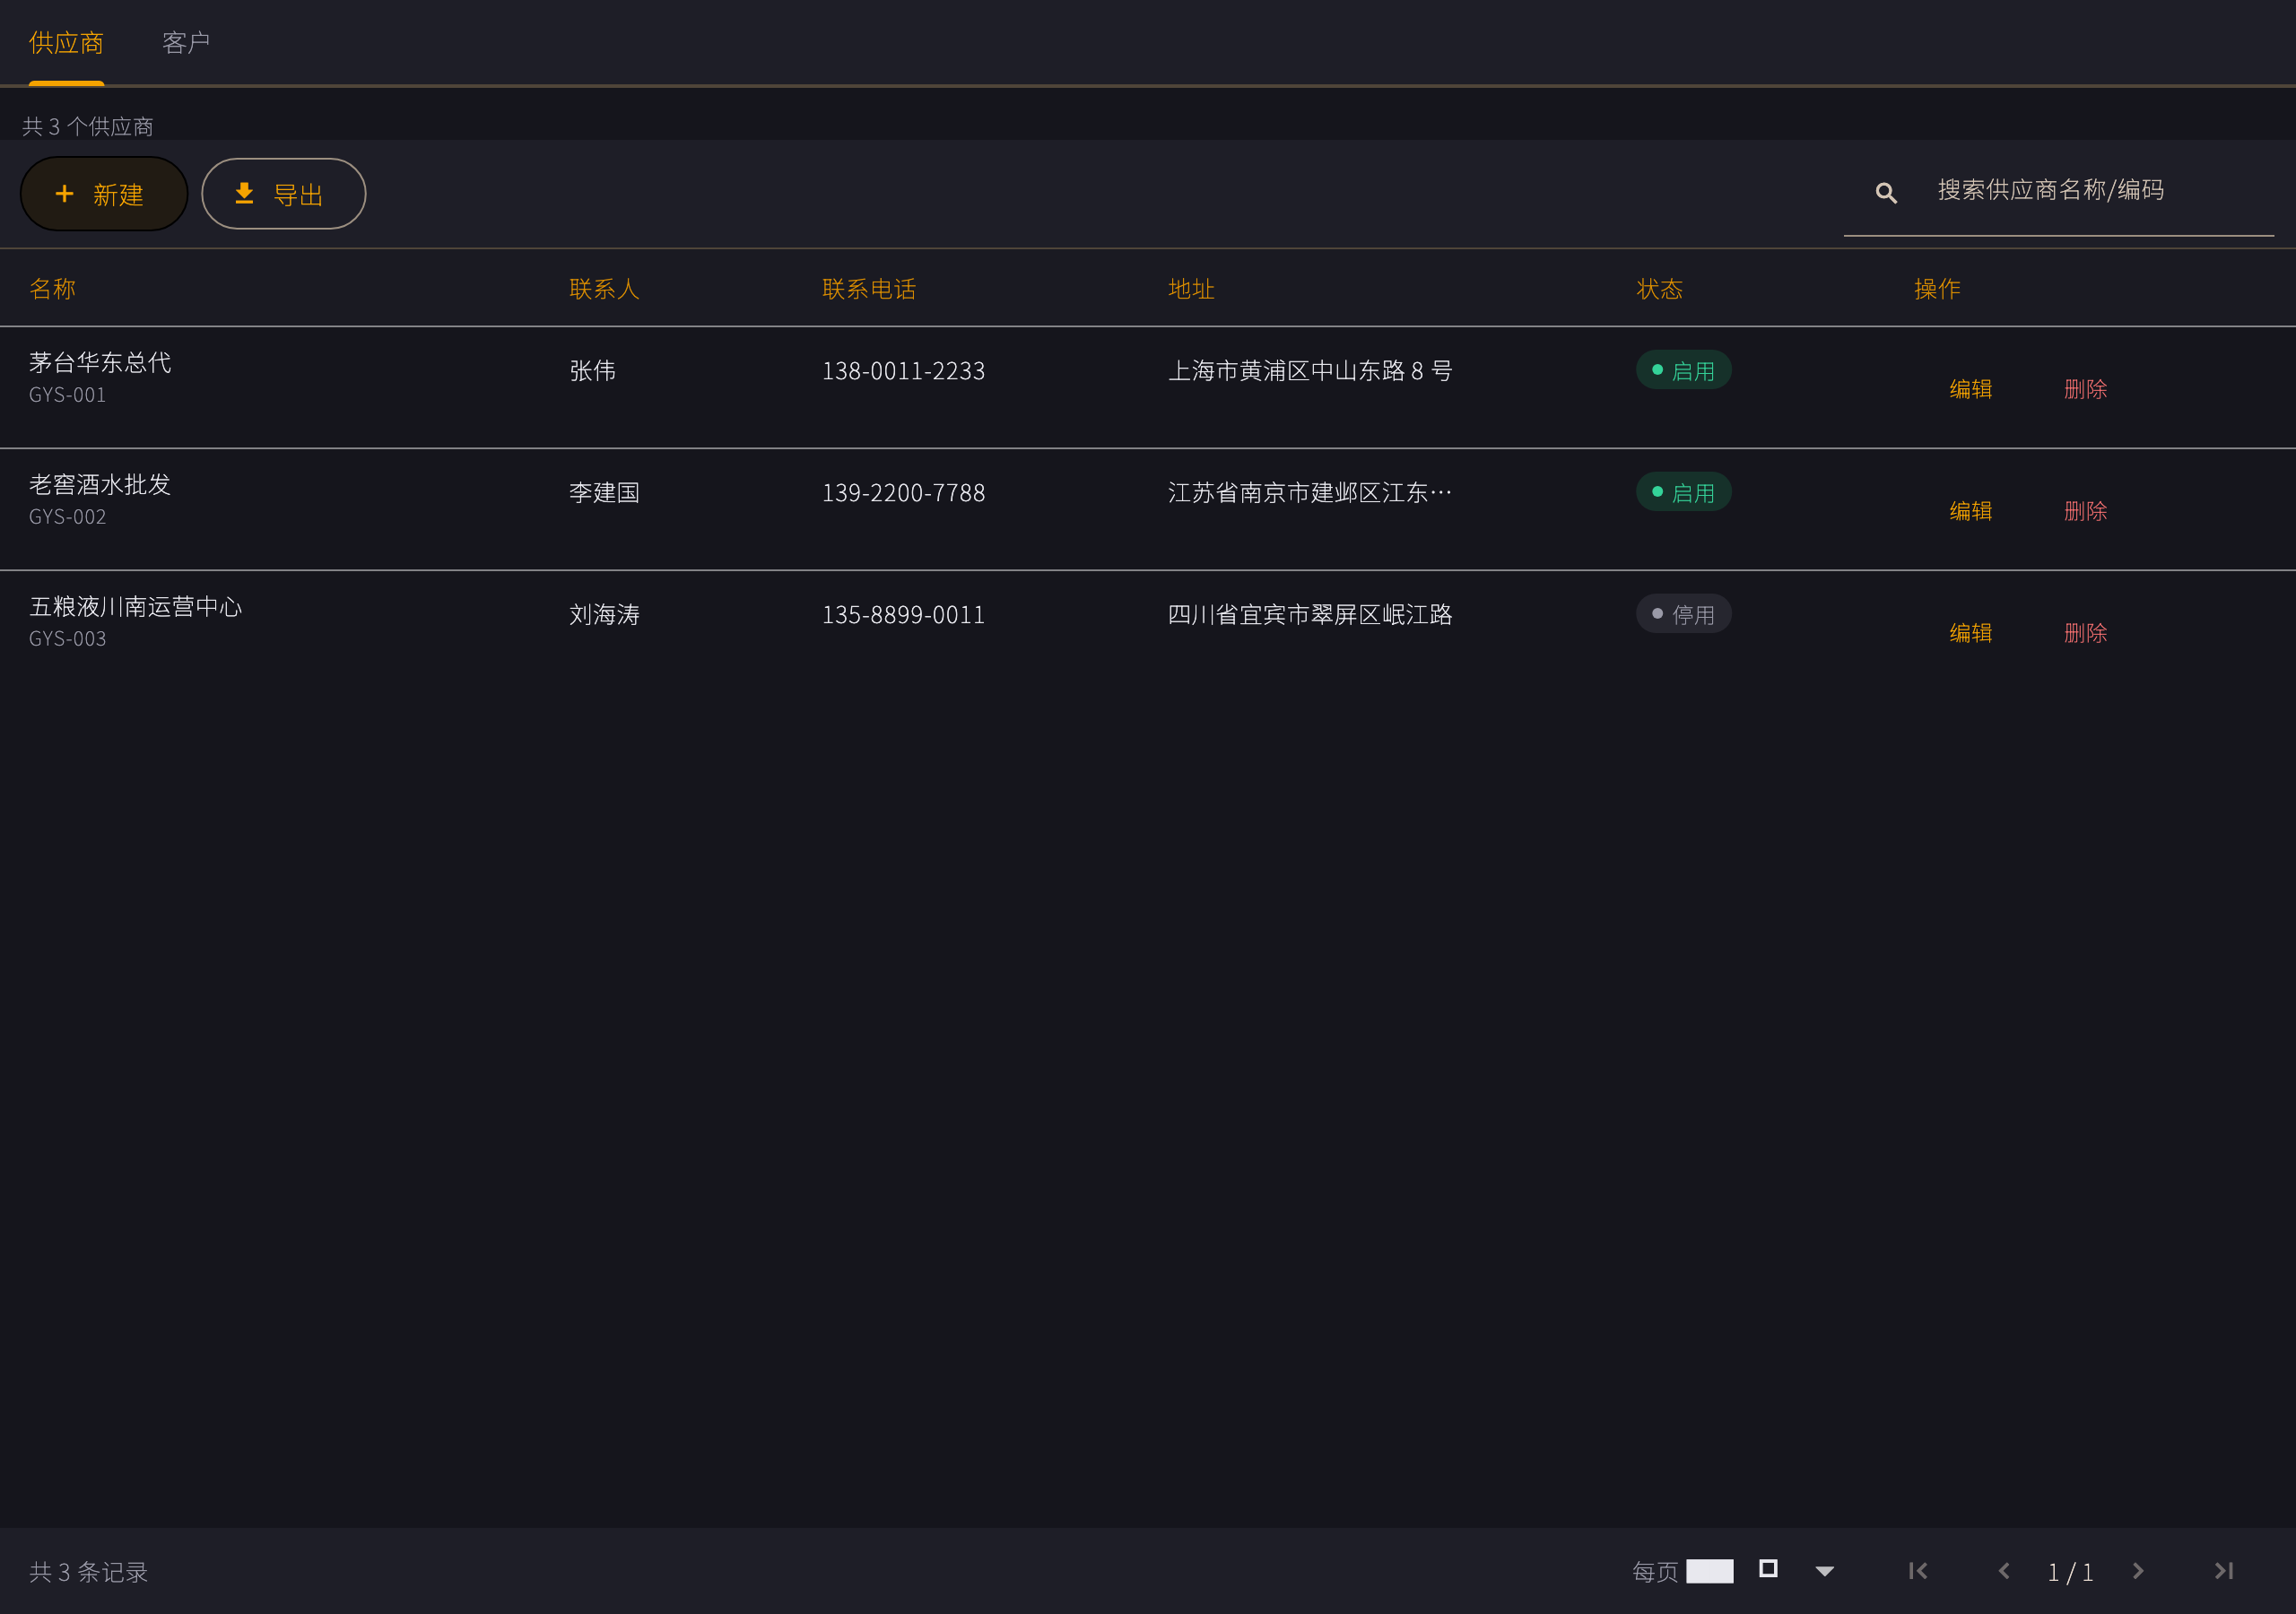Go to first page icon
Viewport: 2296px width, 1614px height.
1918,1571
